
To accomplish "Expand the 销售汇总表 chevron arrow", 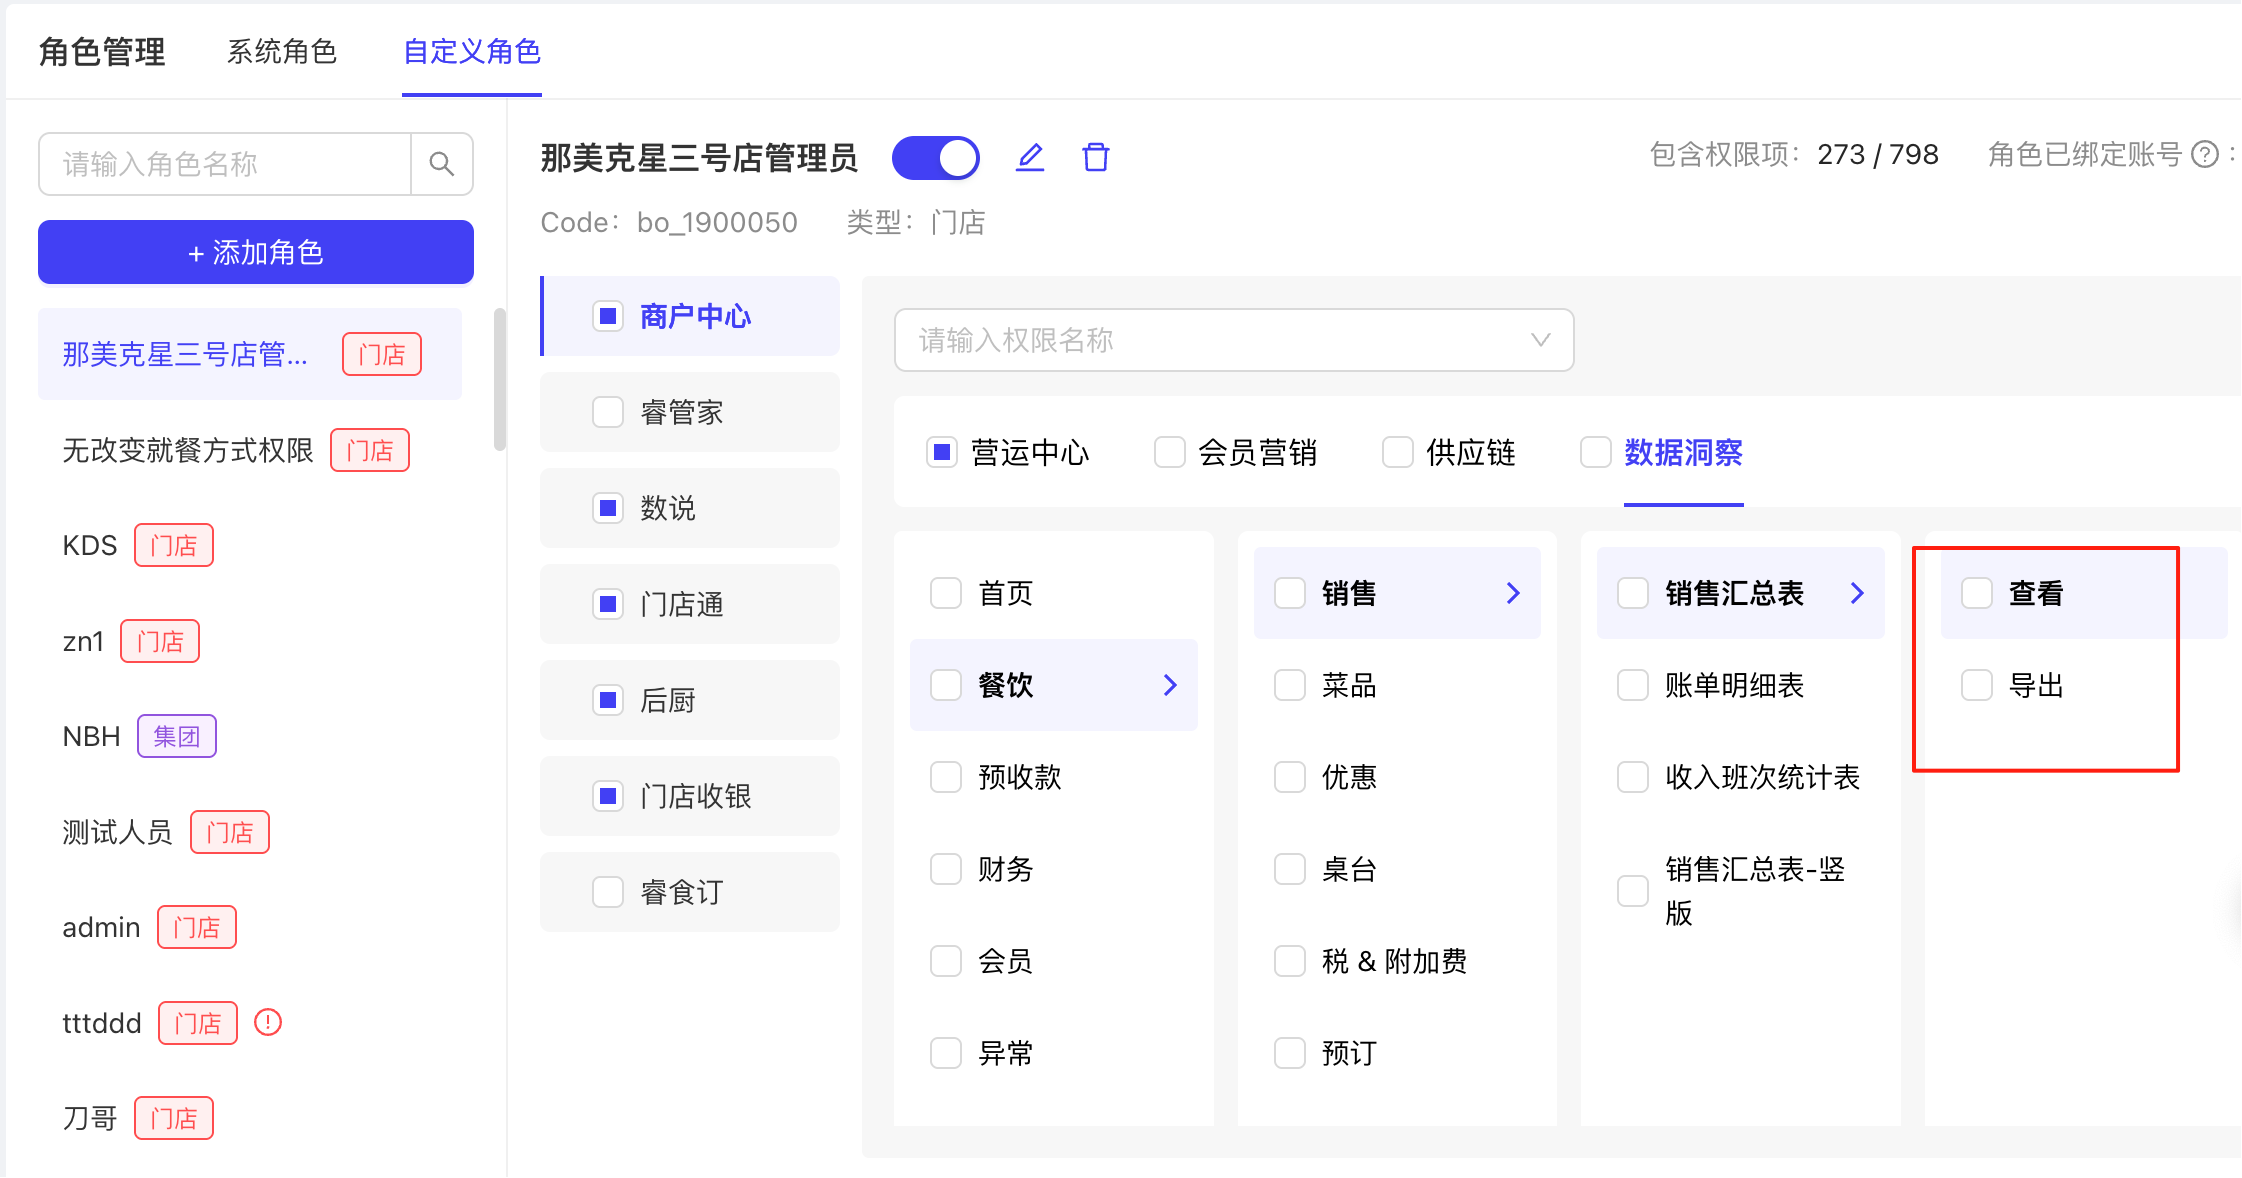I will click(x=1857, y=593).
